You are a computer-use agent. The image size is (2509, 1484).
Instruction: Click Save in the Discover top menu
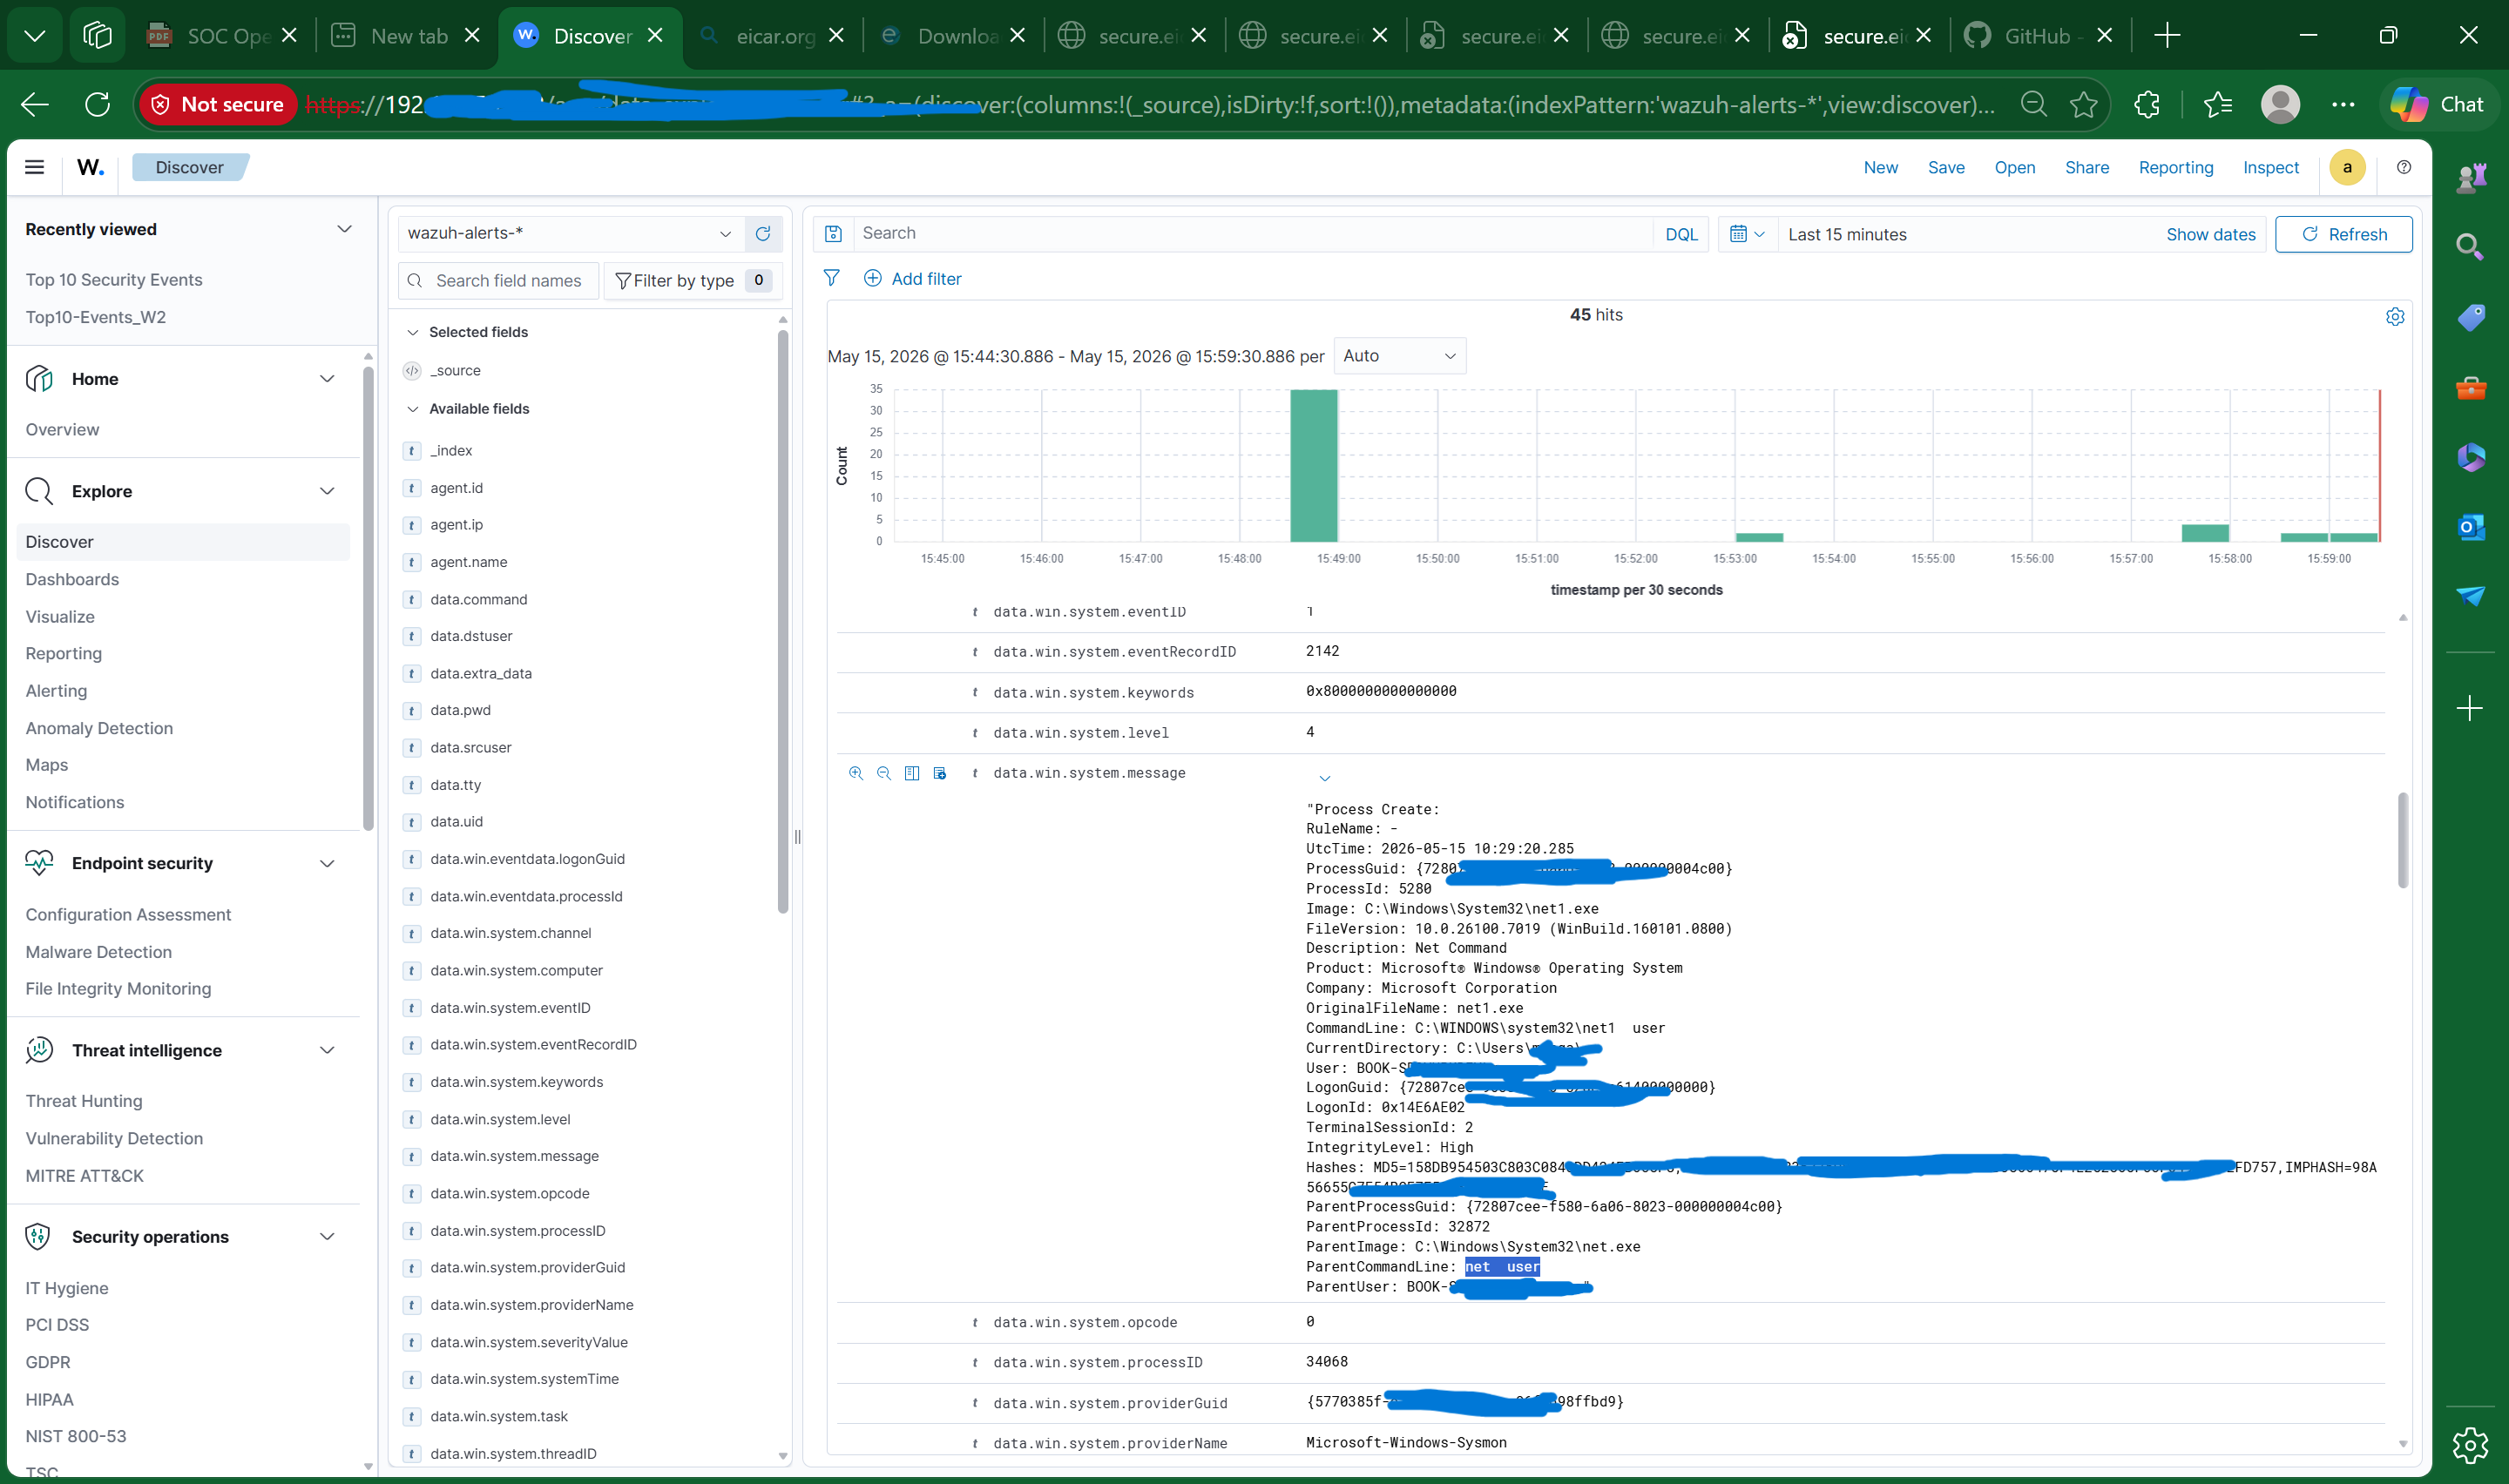1946,167
